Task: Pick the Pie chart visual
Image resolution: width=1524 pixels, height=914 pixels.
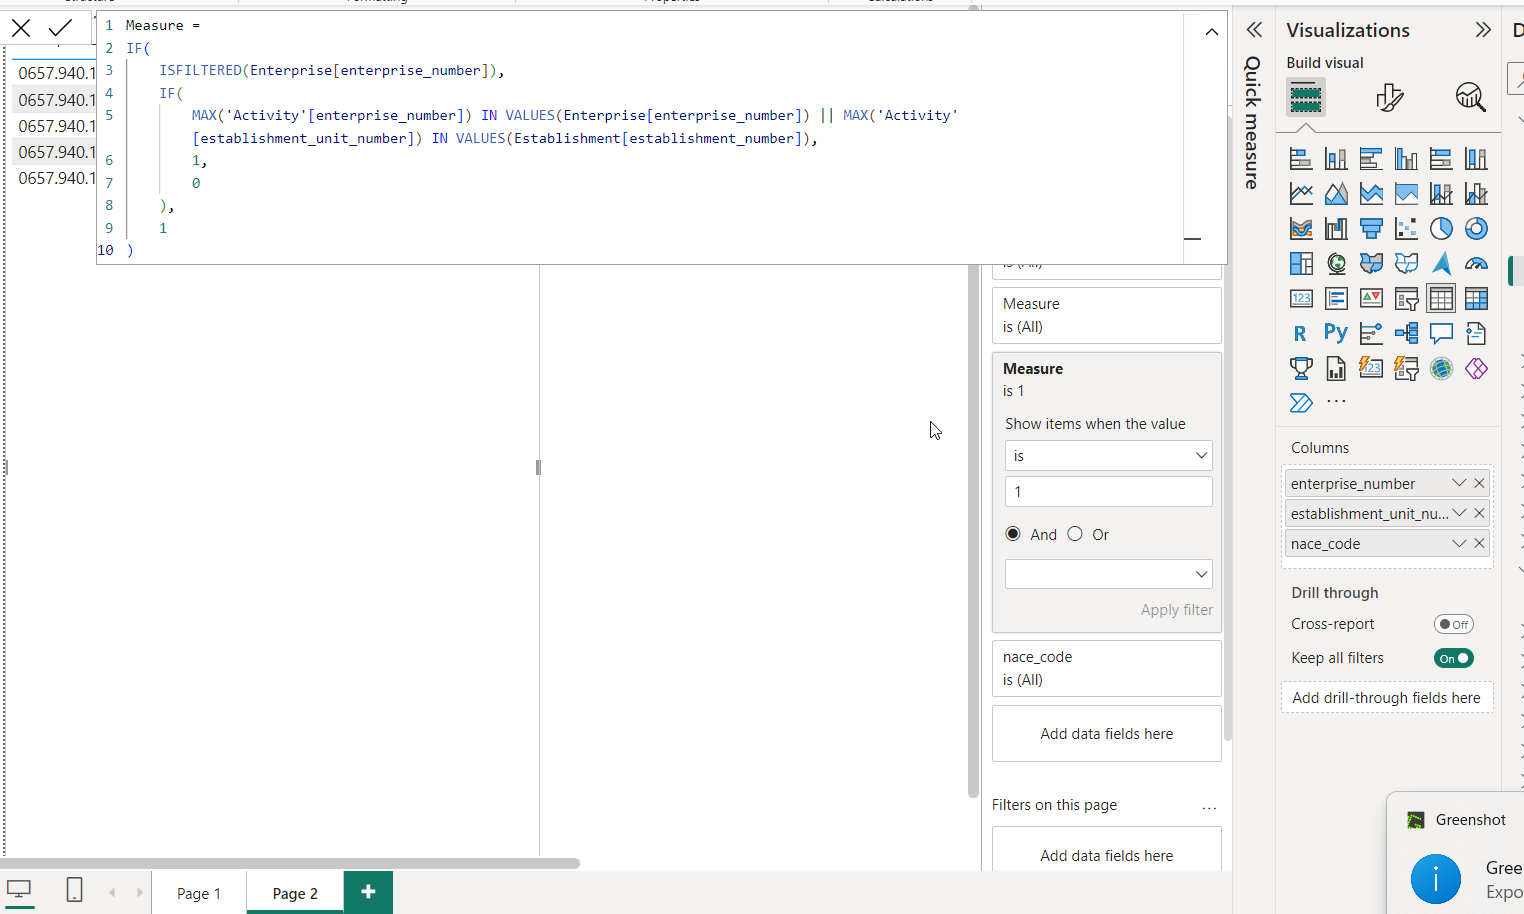Action: pyautogui.click(x=1441, y=229)
